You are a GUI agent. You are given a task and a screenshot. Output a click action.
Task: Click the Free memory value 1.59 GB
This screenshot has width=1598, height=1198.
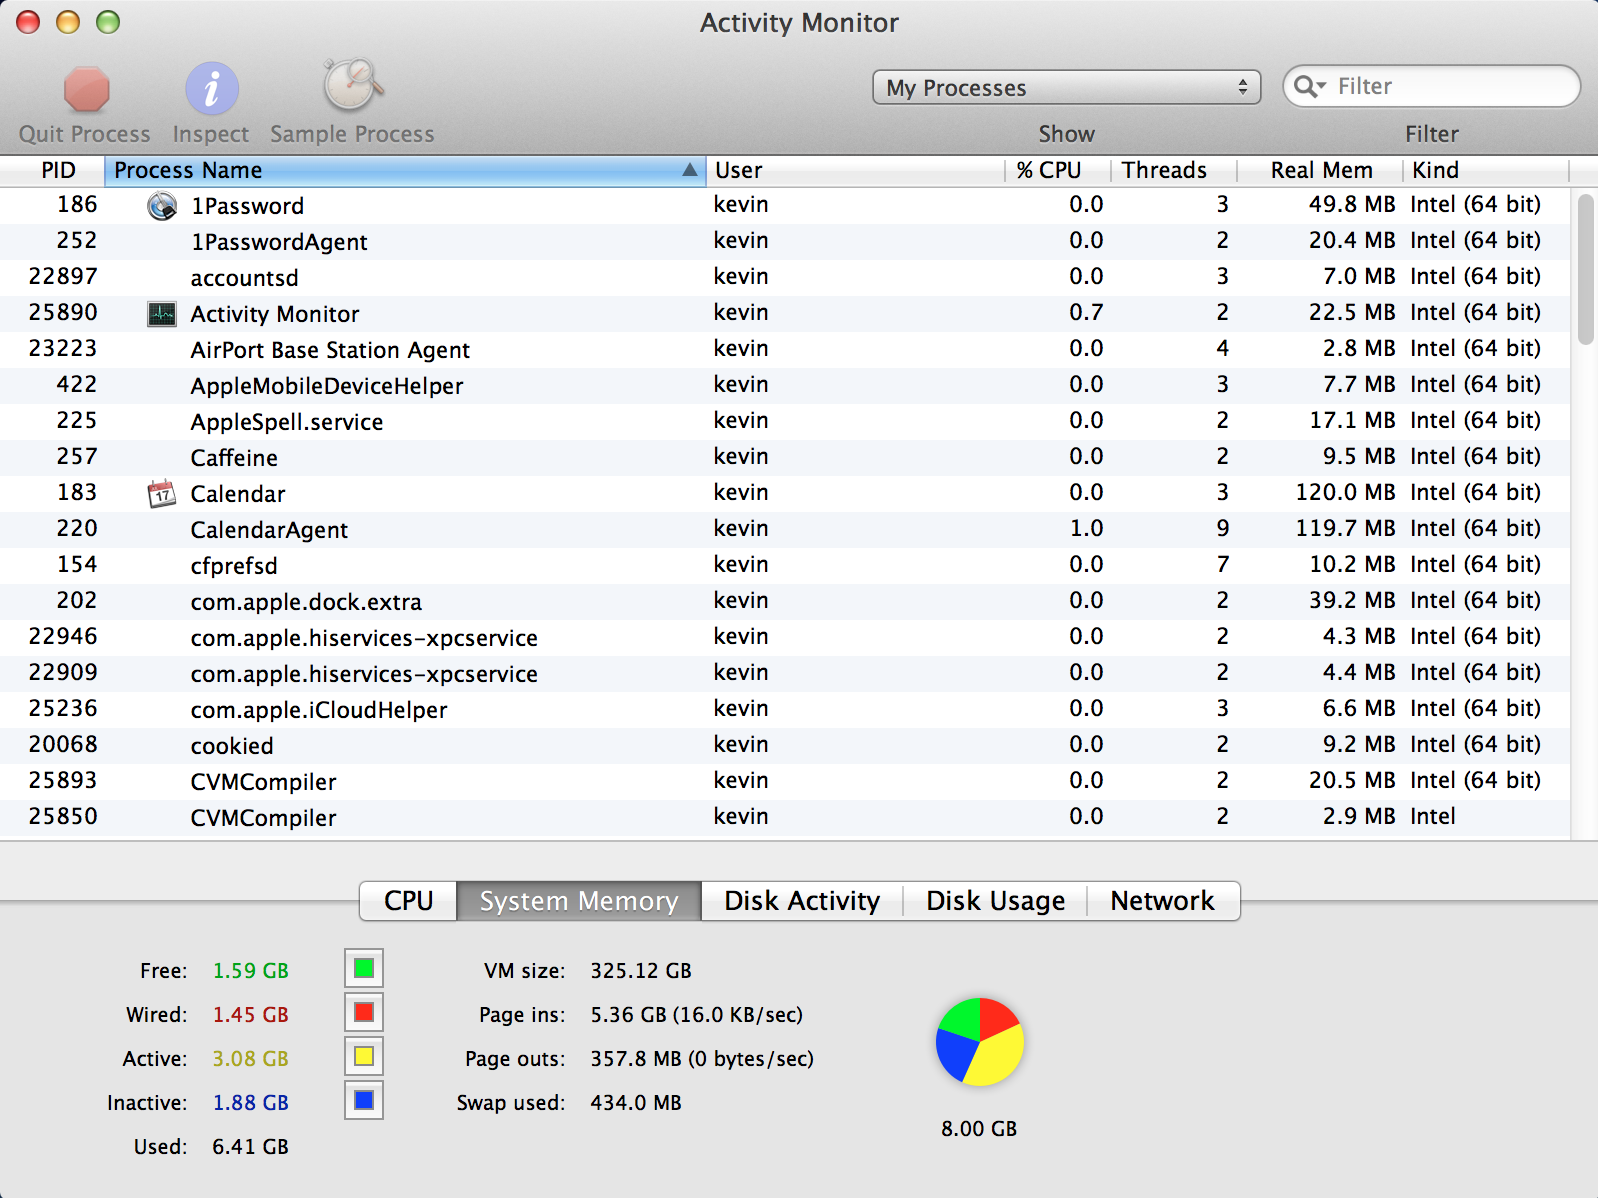pyautogui.click(x=250, y=971)
